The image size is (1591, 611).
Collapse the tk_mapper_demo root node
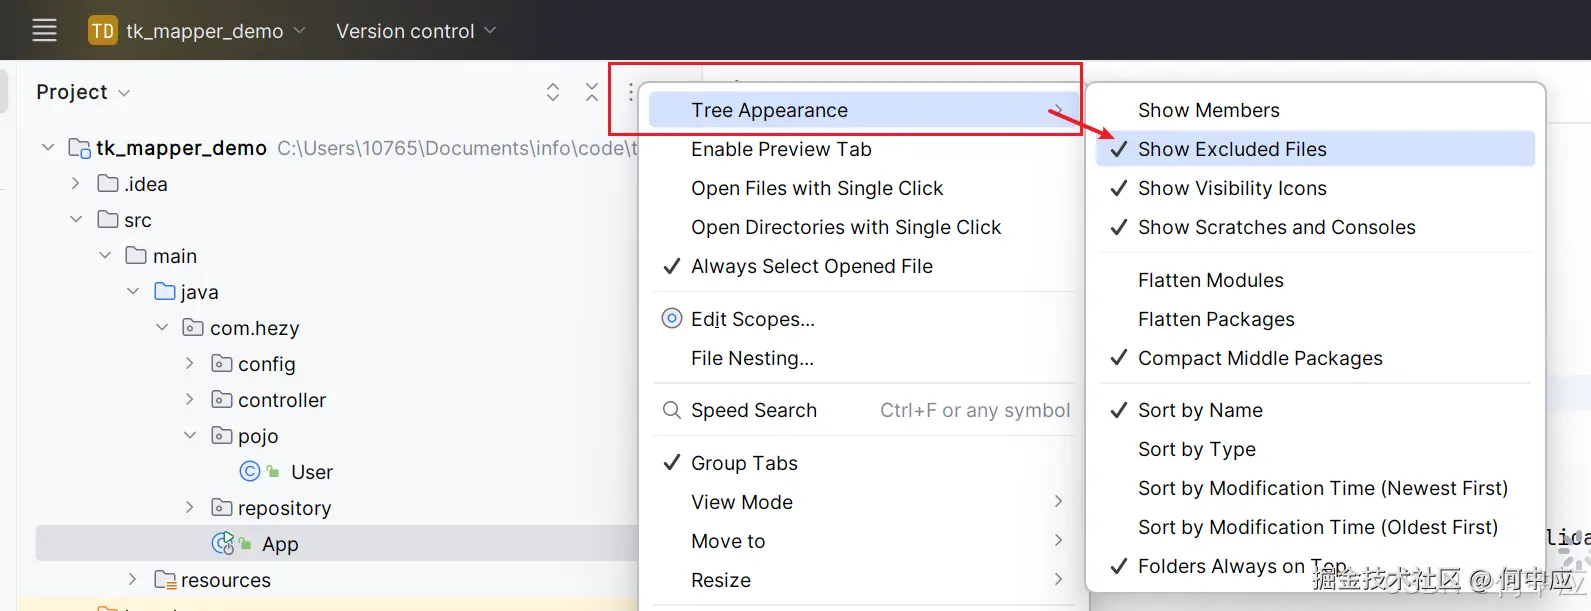point(48,148)
